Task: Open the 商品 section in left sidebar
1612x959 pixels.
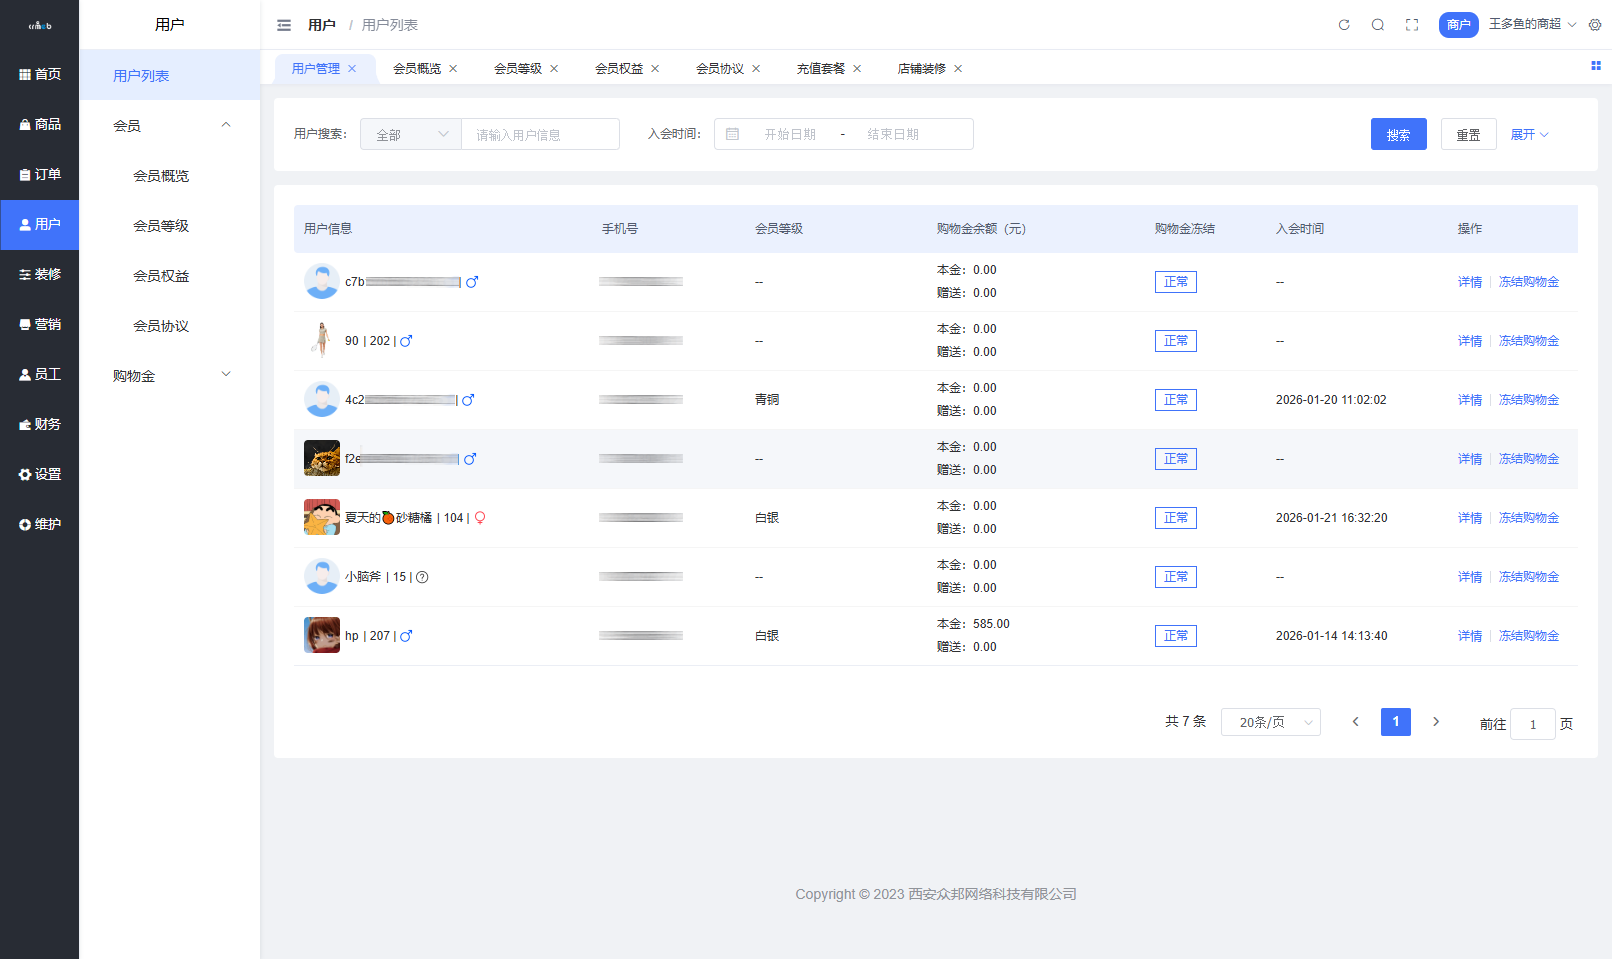Action: click(x=40, y=124)
